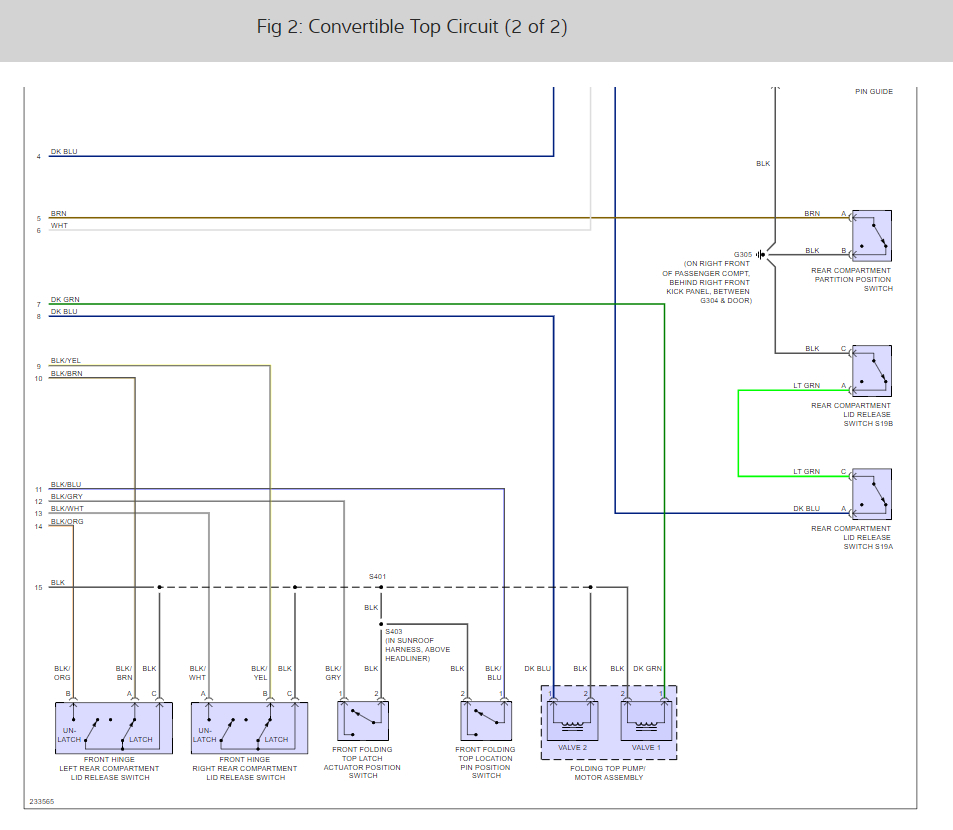This screenshot has height=830, width=953.
Task: Click the Folding Top Pump/Motor Assembly label
Action: (x=608, y=773)
